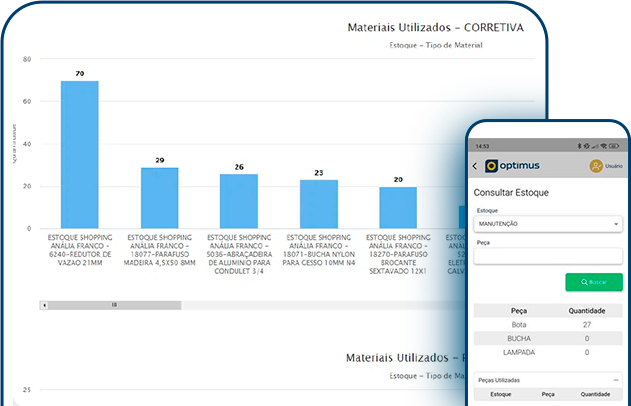Select the bar with value 20
Image resolution: width=631 pixels, height=406 pixels.
pos(398,207)
